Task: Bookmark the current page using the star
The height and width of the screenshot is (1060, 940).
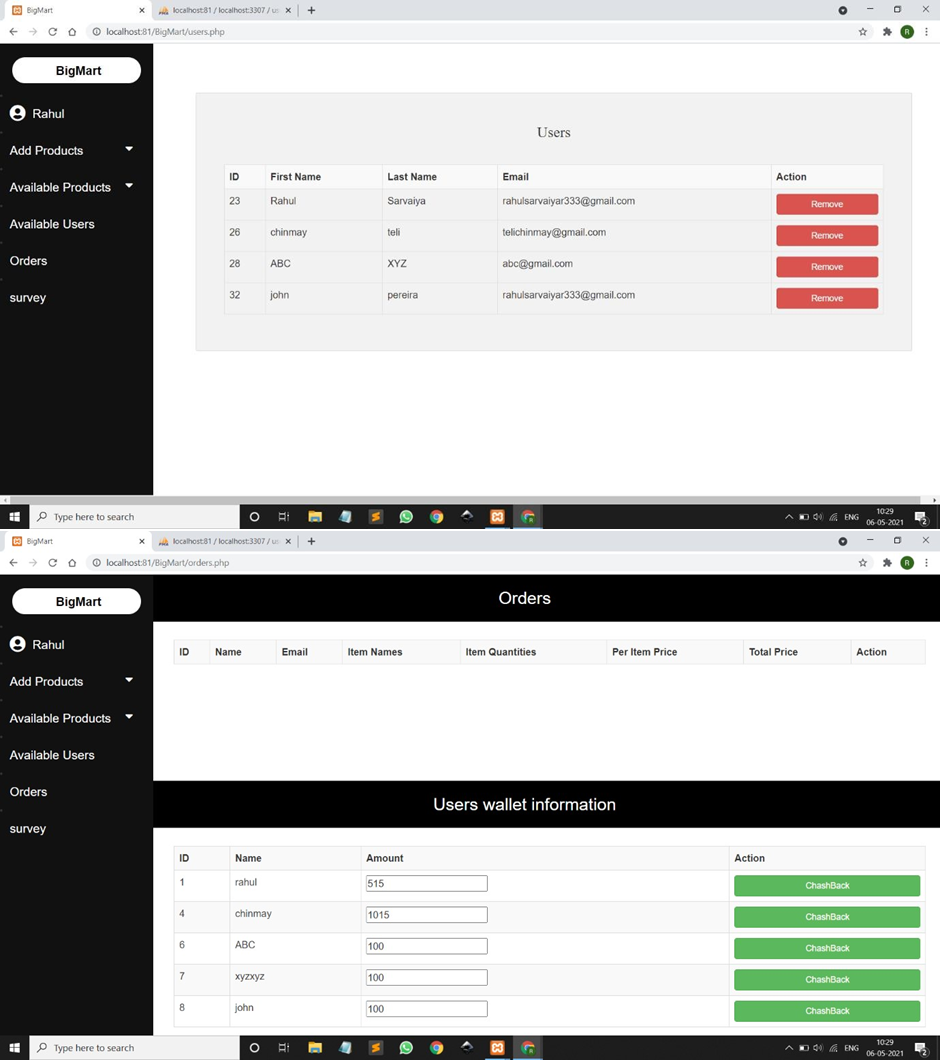Action: [x=862, y=31]
